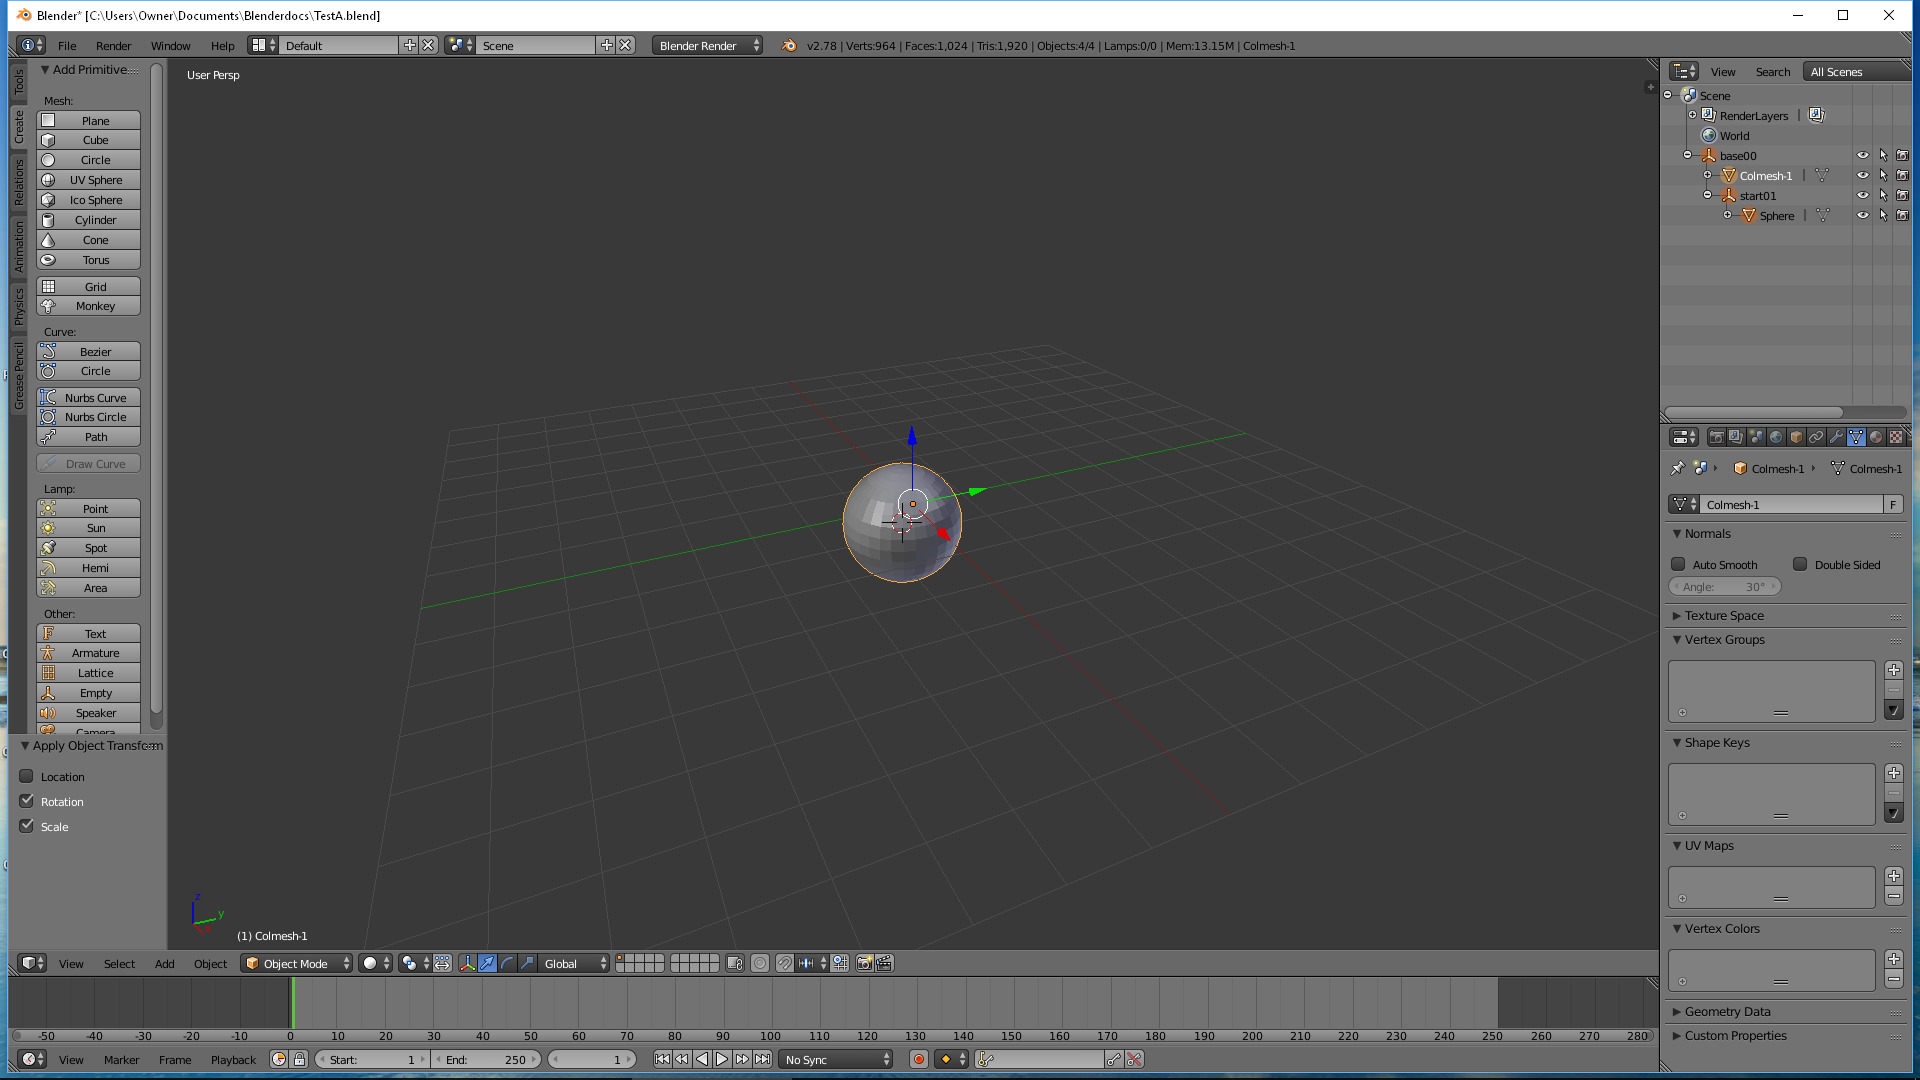Play animation forward in timeline
1920x1080 pixels.
click(722, 1059)
